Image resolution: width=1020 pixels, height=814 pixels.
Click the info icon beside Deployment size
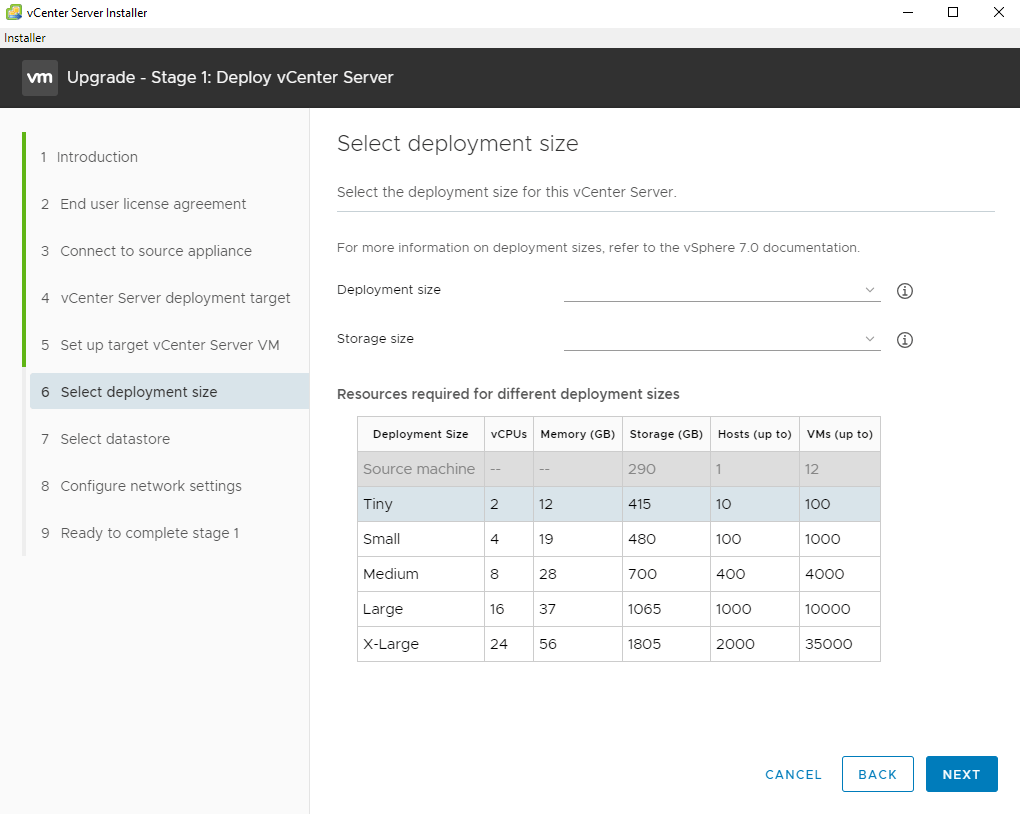(x=905, y=291)
